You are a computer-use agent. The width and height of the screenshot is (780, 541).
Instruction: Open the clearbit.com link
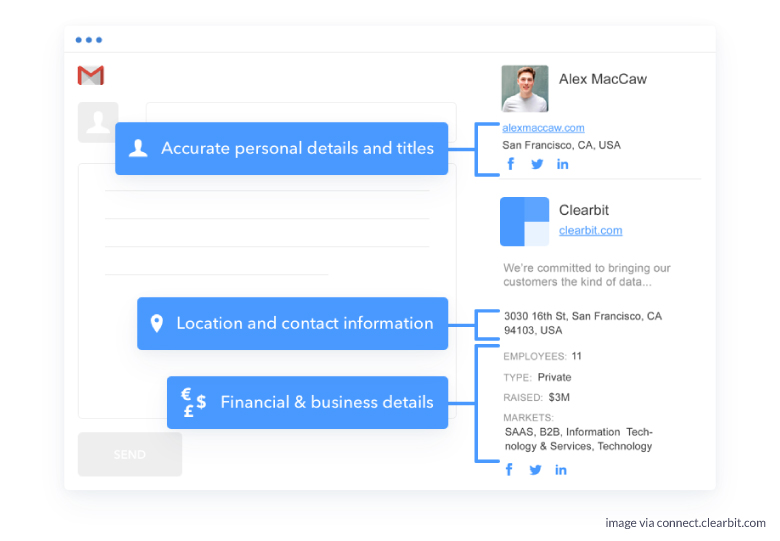click(x=590, y=230)
